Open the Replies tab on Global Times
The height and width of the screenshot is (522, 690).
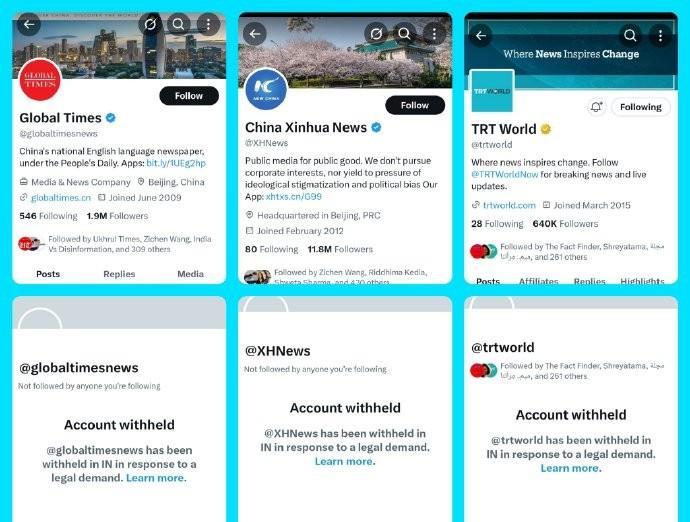pos(119,274)
